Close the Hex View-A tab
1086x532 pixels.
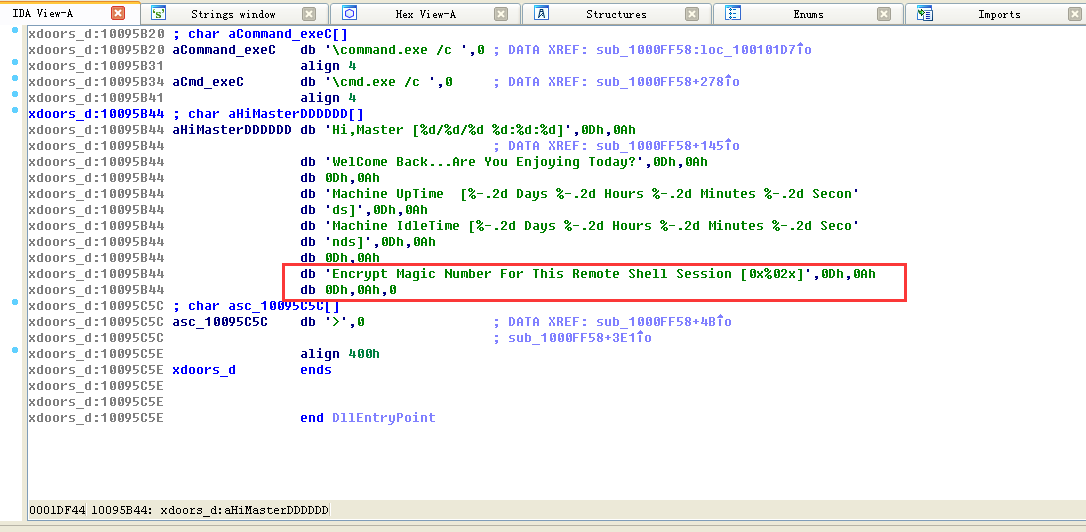click(501, 14)
